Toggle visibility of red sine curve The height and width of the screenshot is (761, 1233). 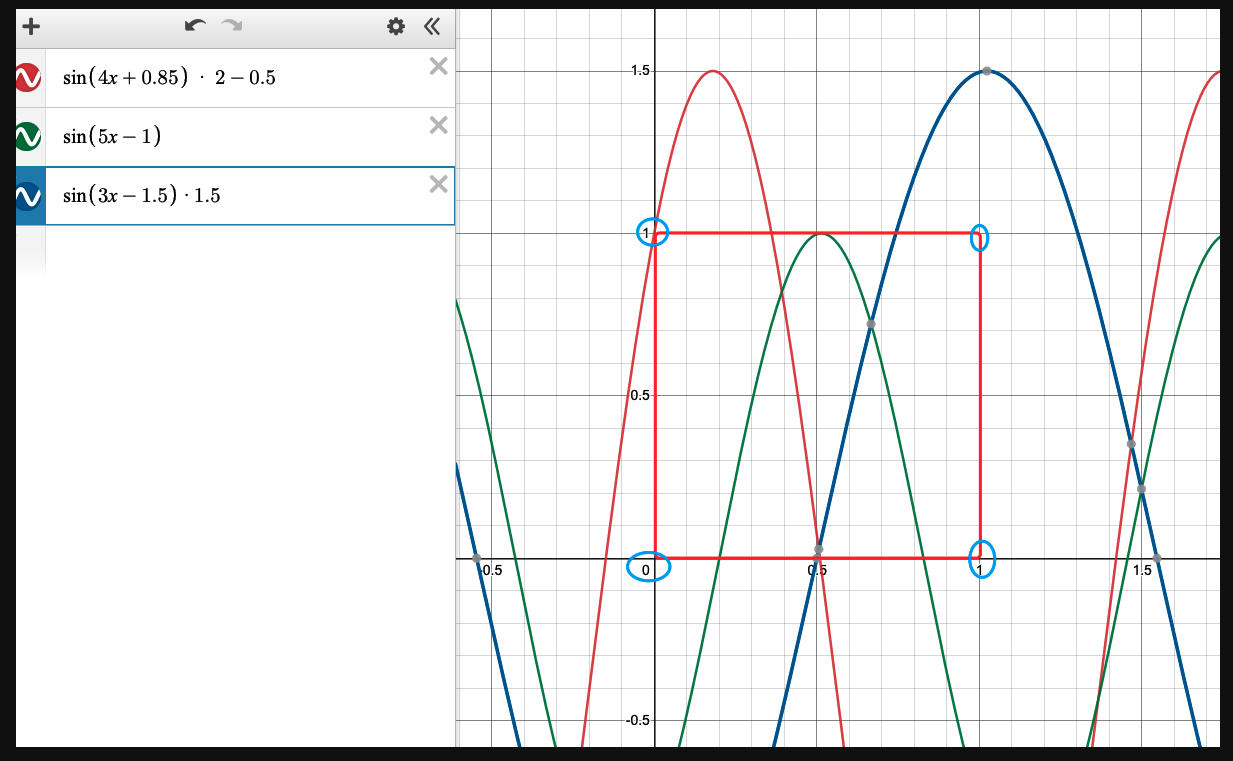click(28, 77)
